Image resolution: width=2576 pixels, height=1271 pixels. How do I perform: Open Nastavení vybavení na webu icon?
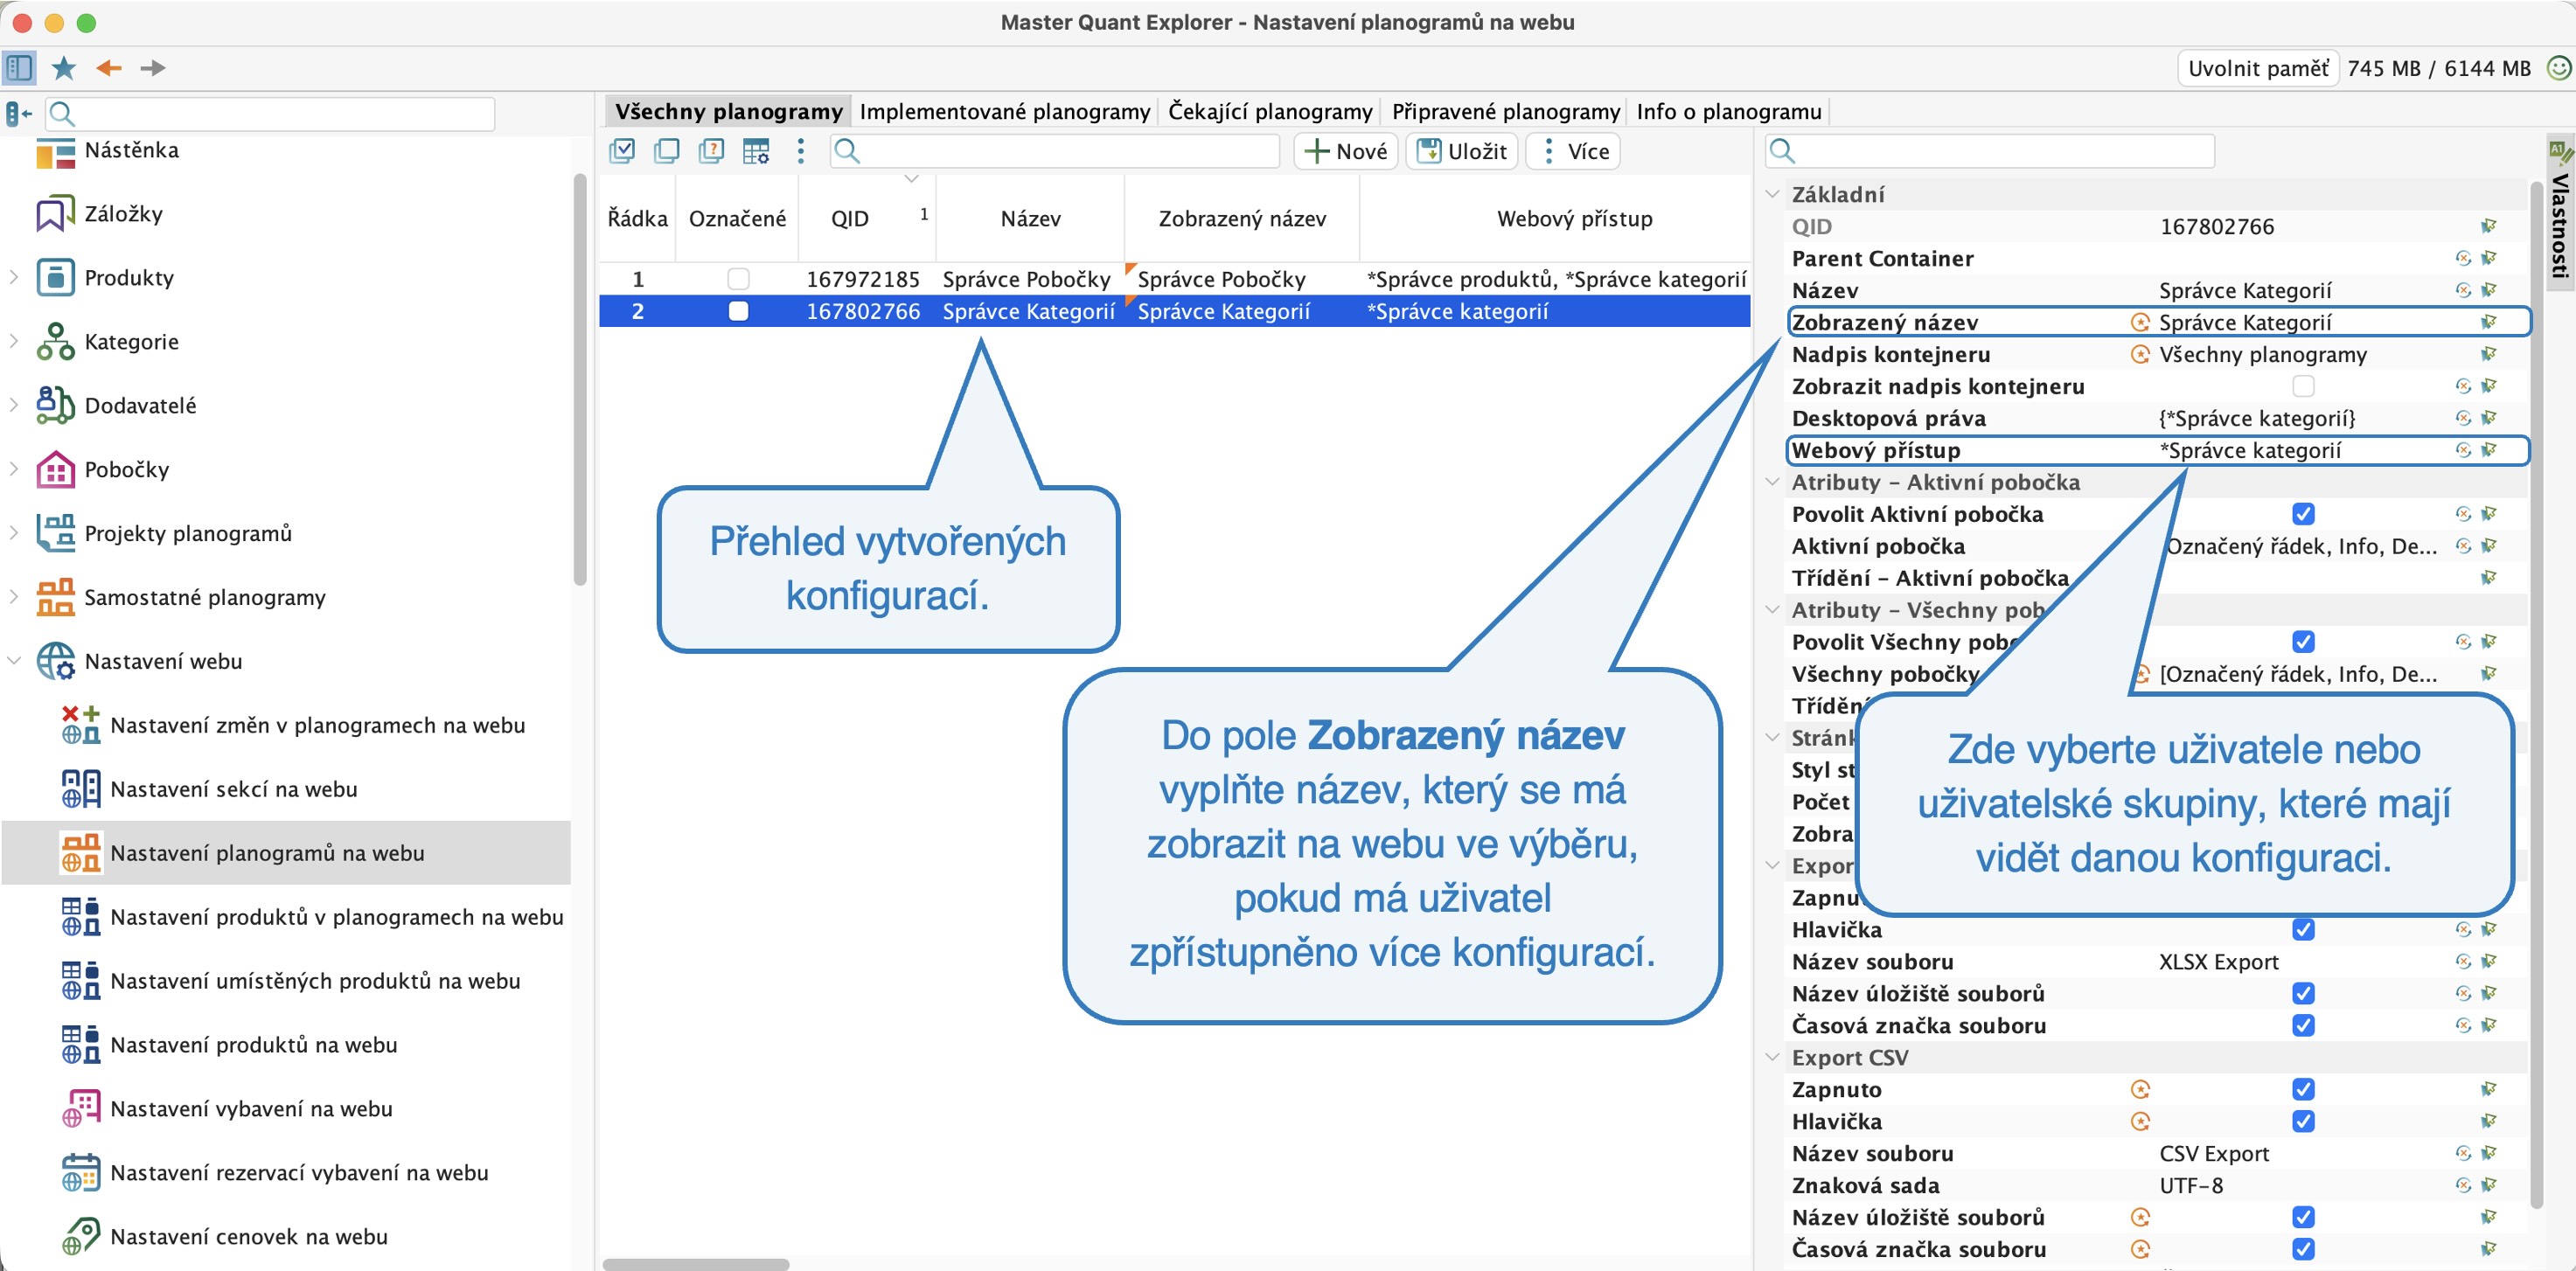coord(80,1108)
